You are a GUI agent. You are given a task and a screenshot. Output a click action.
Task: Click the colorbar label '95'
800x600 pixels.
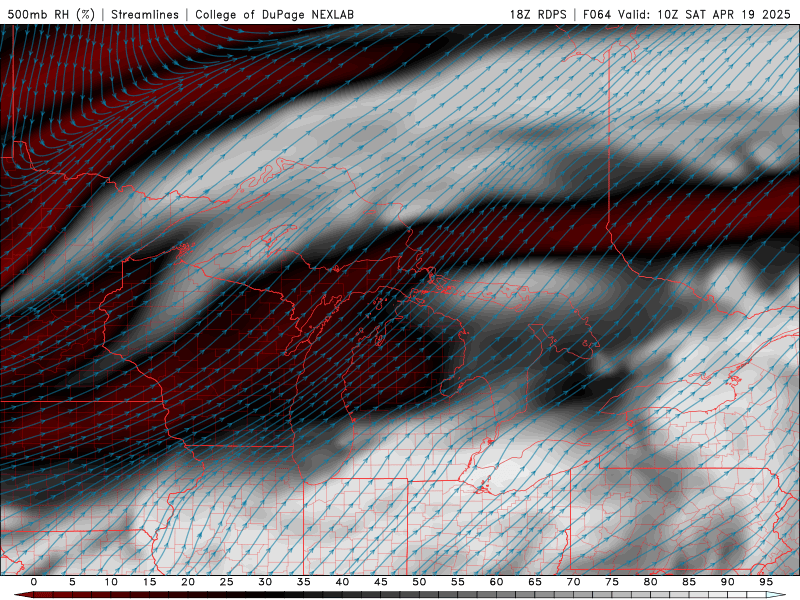coord(766,582)
